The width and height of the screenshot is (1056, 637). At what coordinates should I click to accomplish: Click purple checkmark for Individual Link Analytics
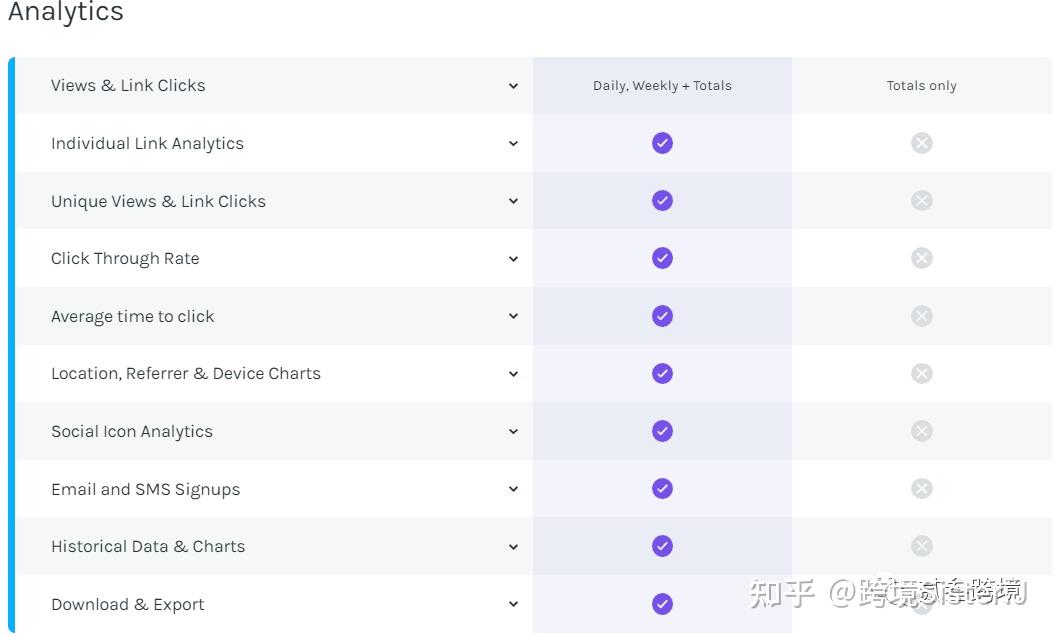coord(662,143)
